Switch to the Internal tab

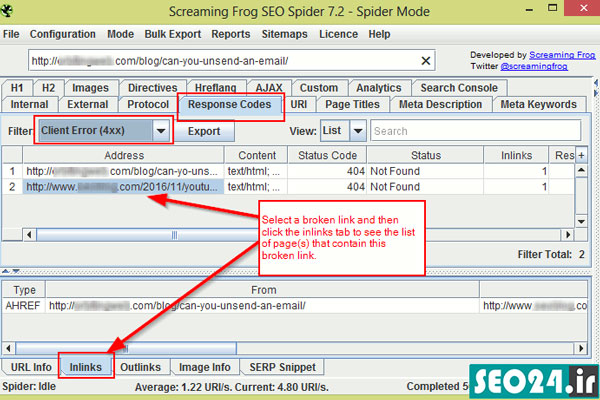pos(29,104)
